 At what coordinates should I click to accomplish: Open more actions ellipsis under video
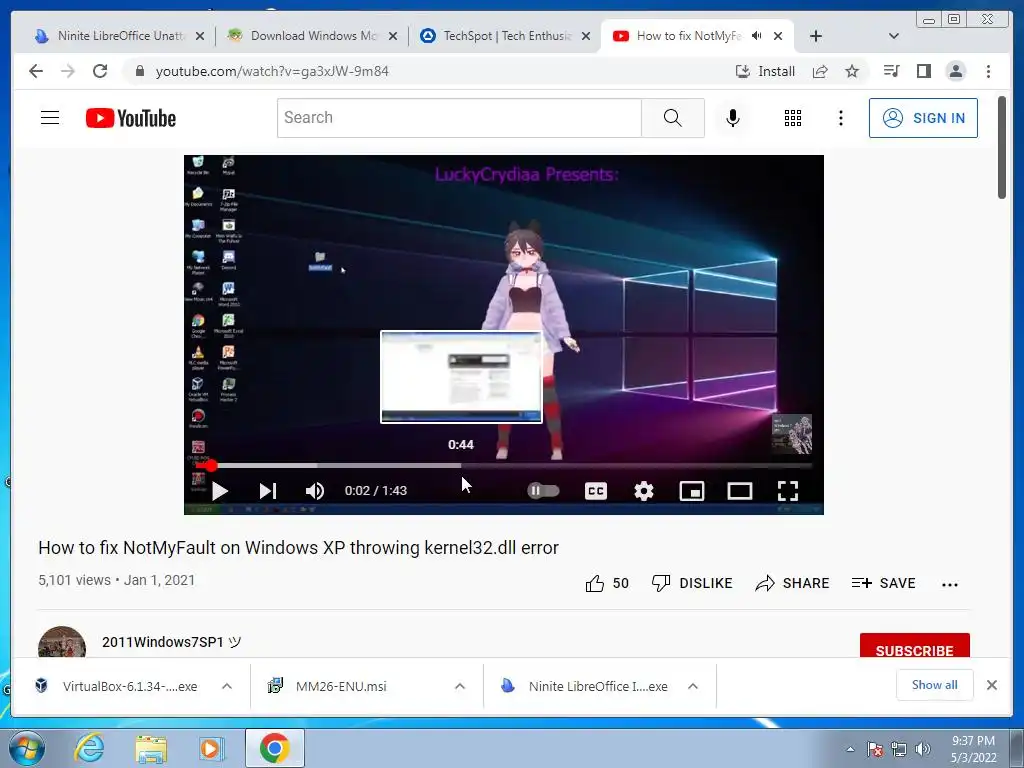(x=950, y=584)
